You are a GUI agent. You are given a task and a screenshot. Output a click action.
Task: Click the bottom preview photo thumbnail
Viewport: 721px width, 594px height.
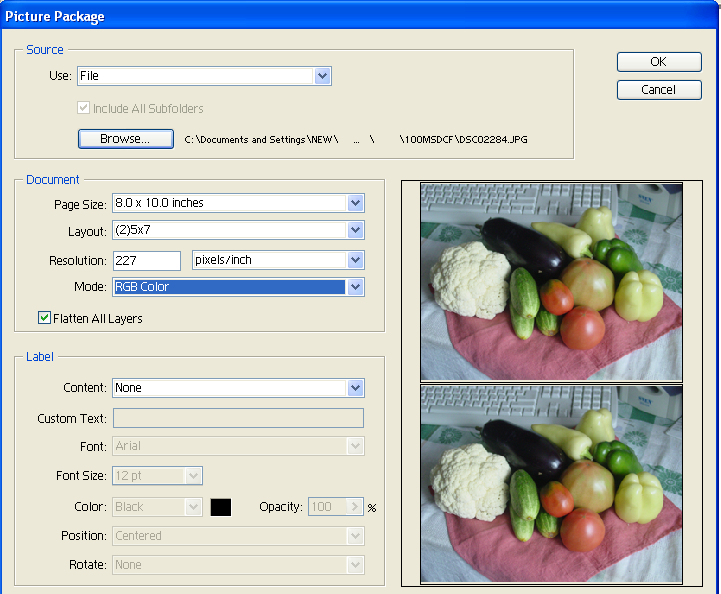[x=551, y=484]
